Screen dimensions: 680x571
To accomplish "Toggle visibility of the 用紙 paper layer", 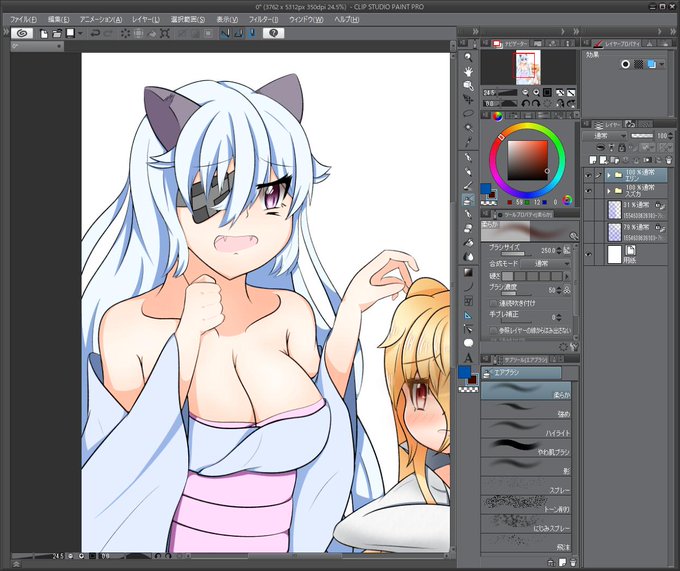I will tap(588, 254).
